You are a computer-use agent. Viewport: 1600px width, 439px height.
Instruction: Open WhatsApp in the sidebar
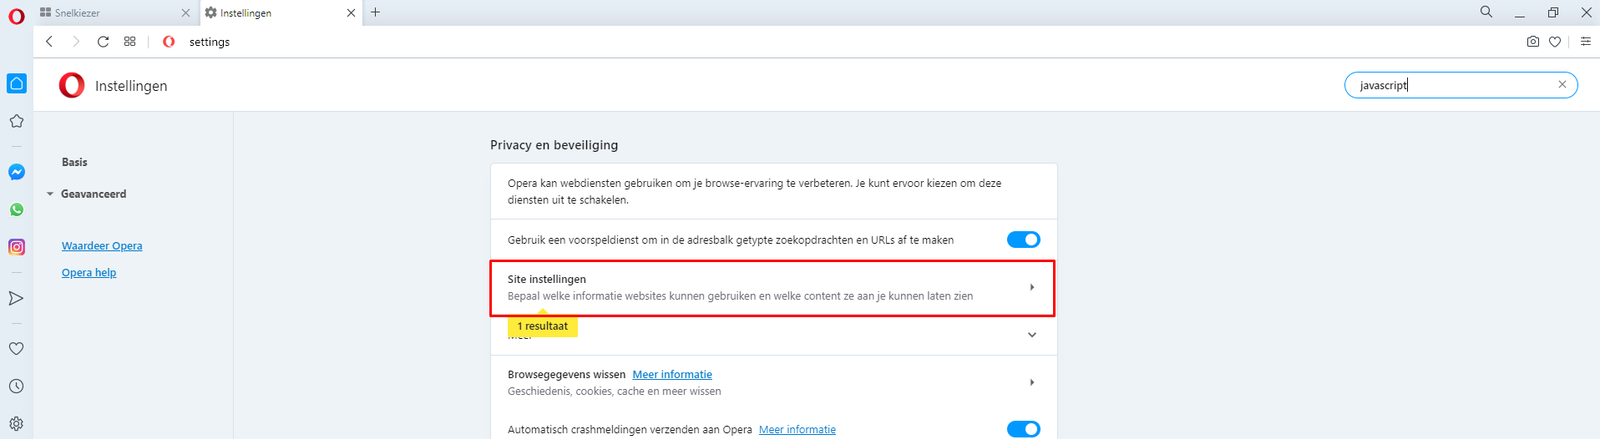[x=17, y=210]
